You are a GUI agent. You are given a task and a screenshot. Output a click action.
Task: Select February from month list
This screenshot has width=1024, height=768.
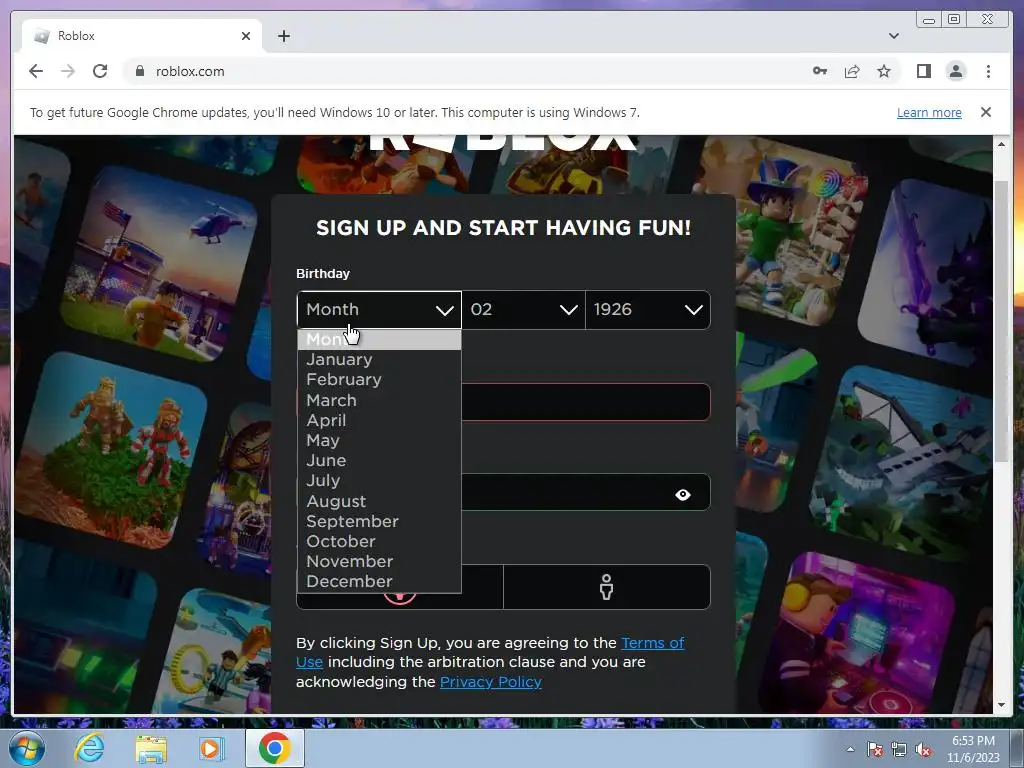tap(379, 380)
